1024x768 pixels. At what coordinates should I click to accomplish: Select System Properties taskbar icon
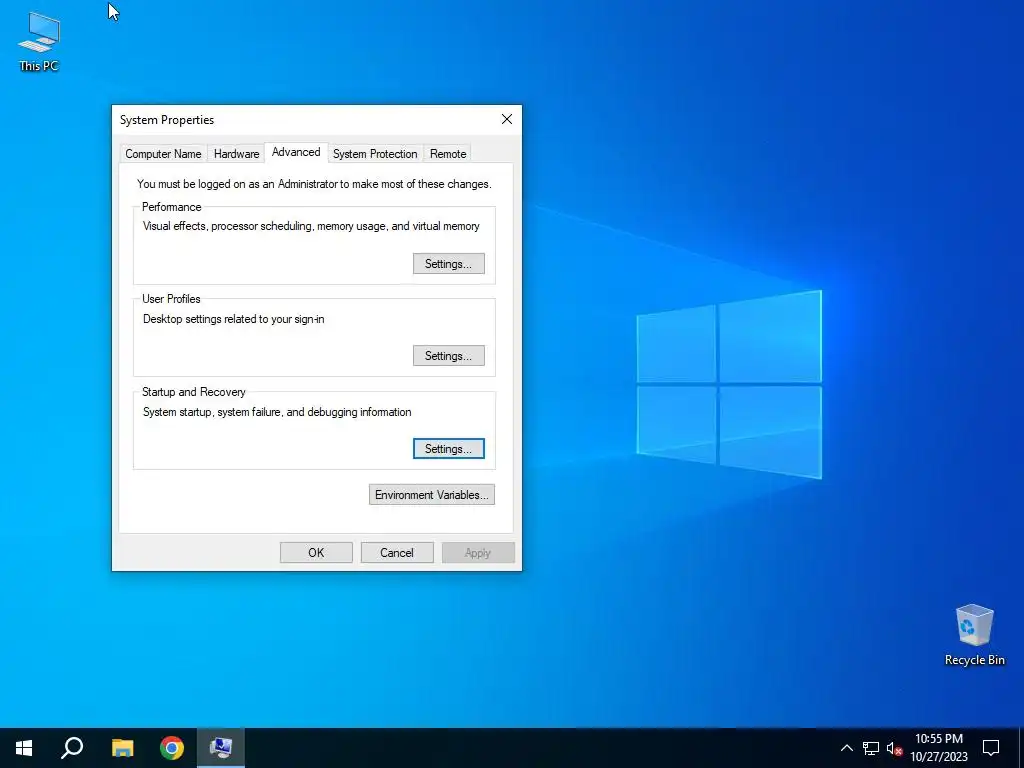tap(221, 748)
